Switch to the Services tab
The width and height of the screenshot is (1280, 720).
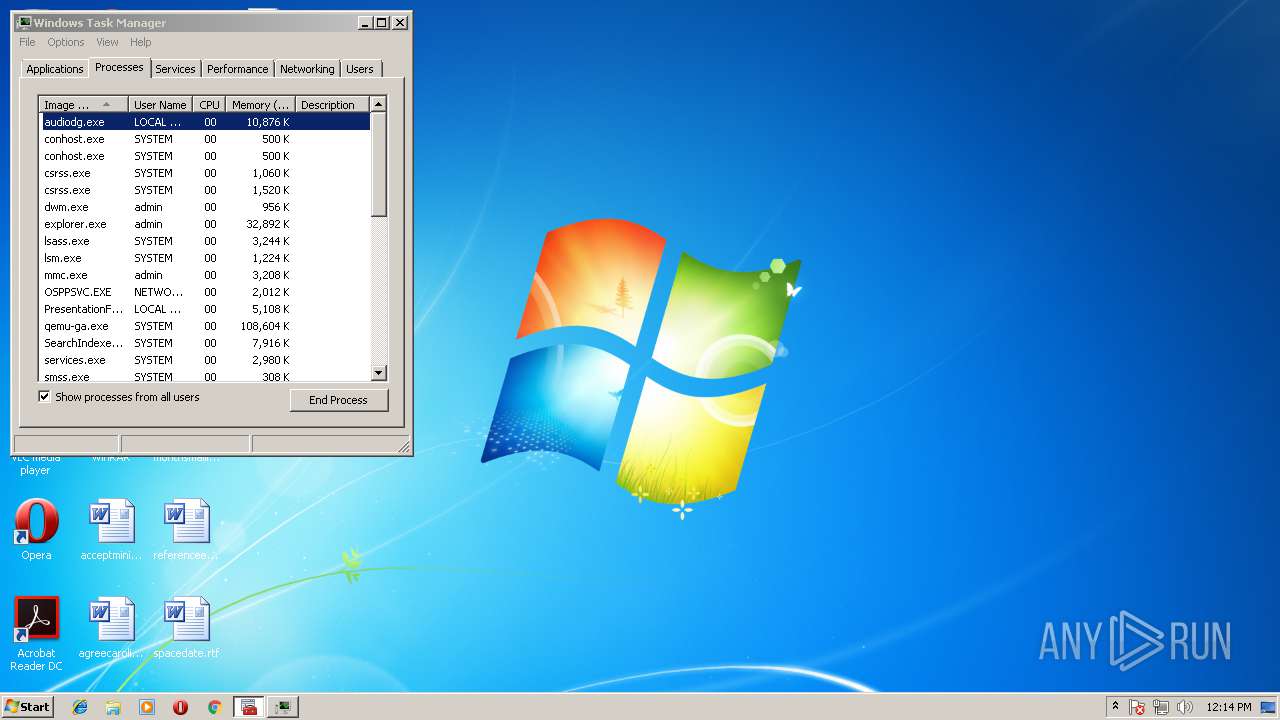click(x=175, y=69)
